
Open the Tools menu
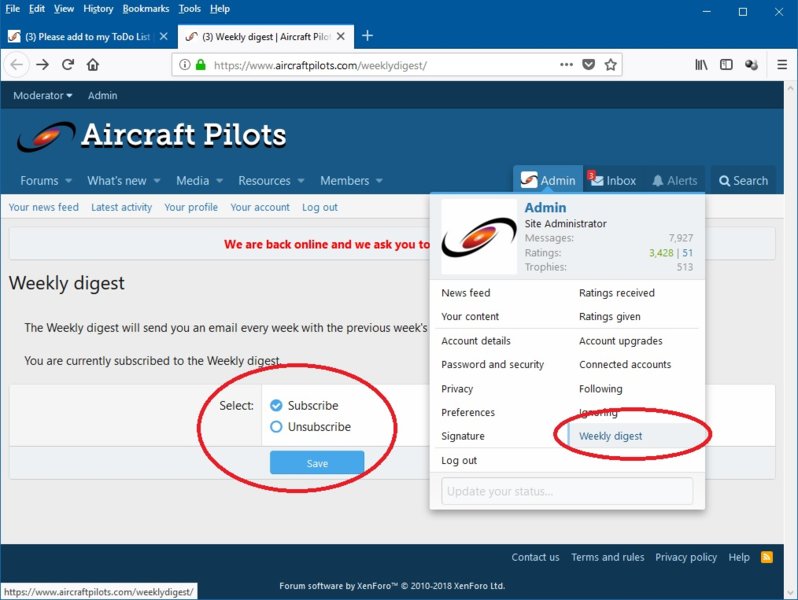189,9
